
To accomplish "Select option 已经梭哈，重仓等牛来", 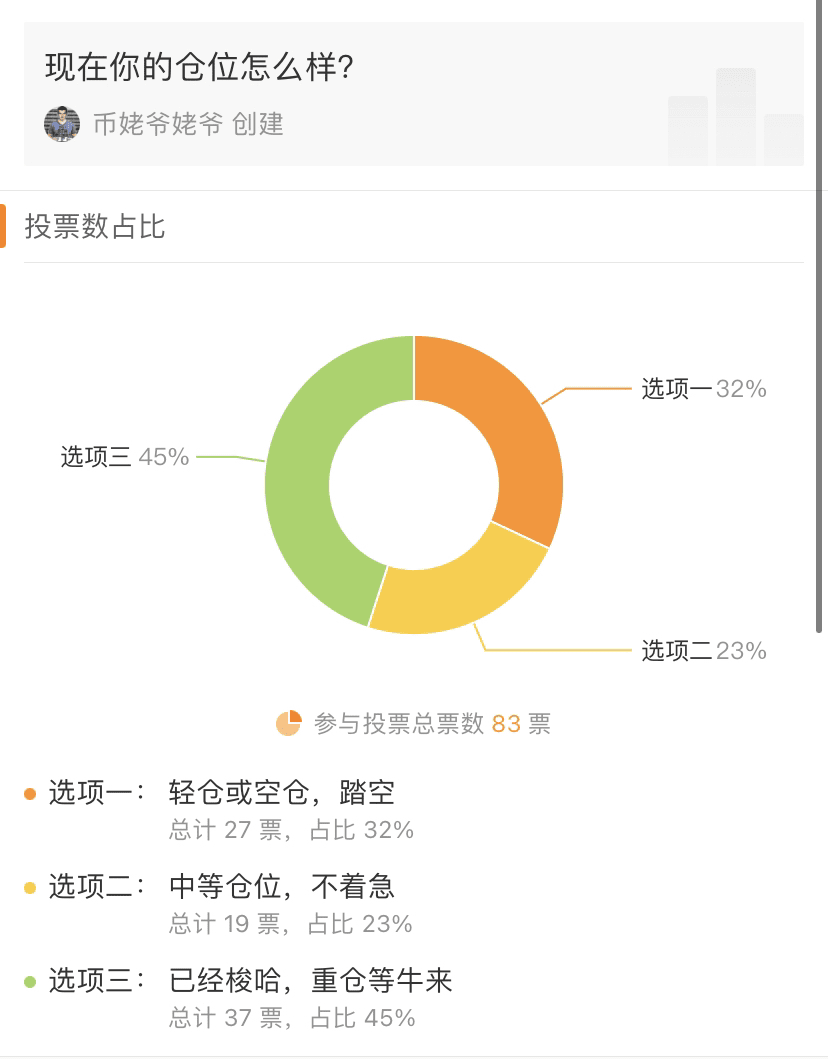I will pos(310,981).
